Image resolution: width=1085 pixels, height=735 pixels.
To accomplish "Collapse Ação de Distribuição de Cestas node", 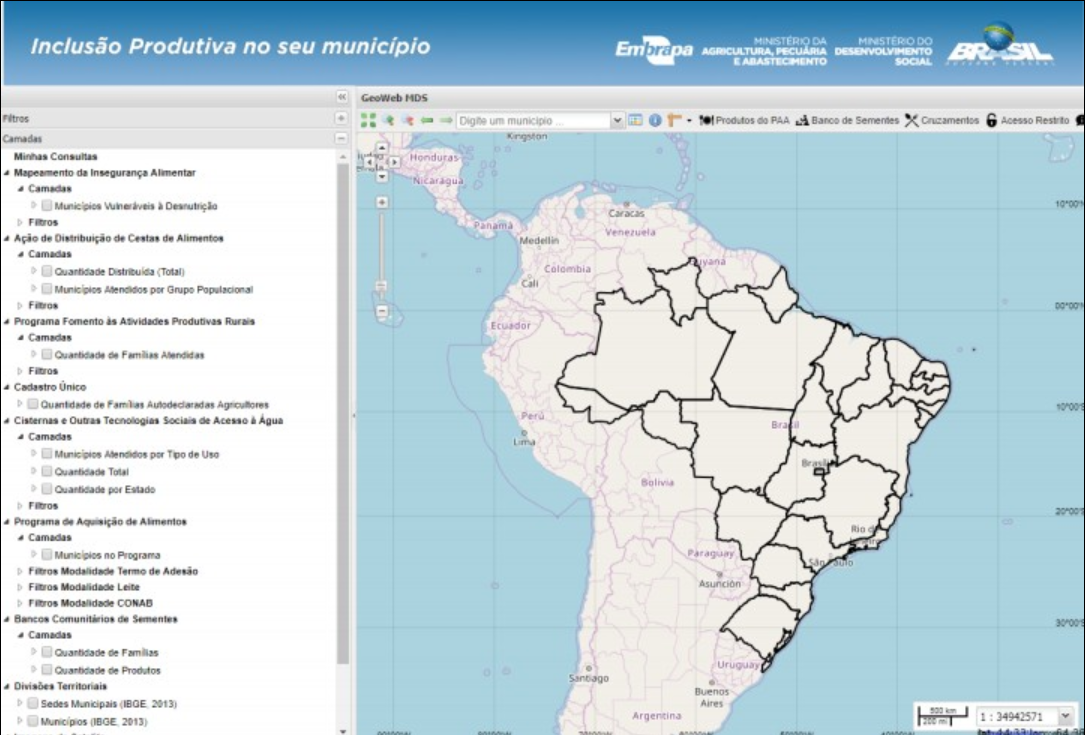I will click(x=7, y=239).
